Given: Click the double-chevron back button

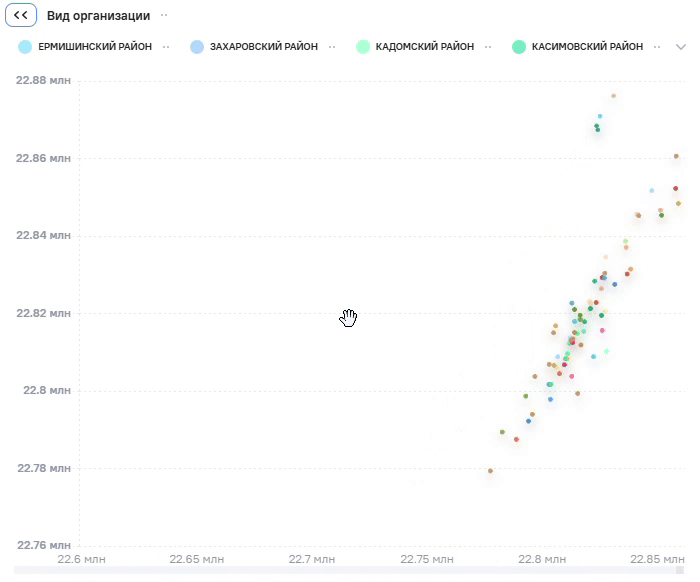Looking at the screenshot, I should coord(21,15).
